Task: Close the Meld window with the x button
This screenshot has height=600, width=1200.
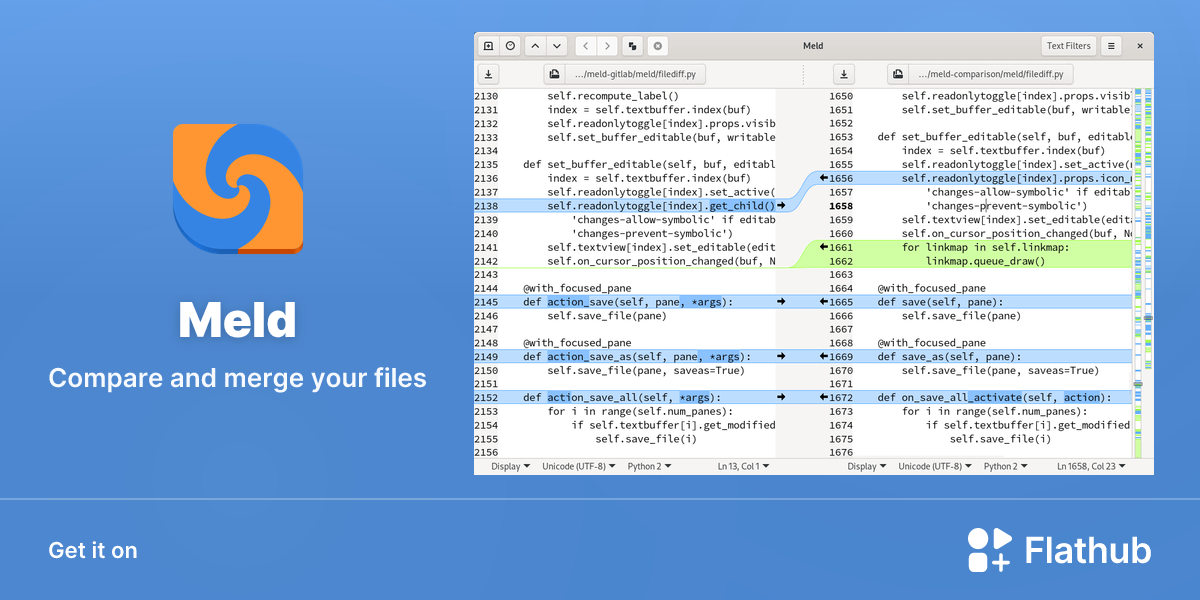Action: tap(1139, 46)
